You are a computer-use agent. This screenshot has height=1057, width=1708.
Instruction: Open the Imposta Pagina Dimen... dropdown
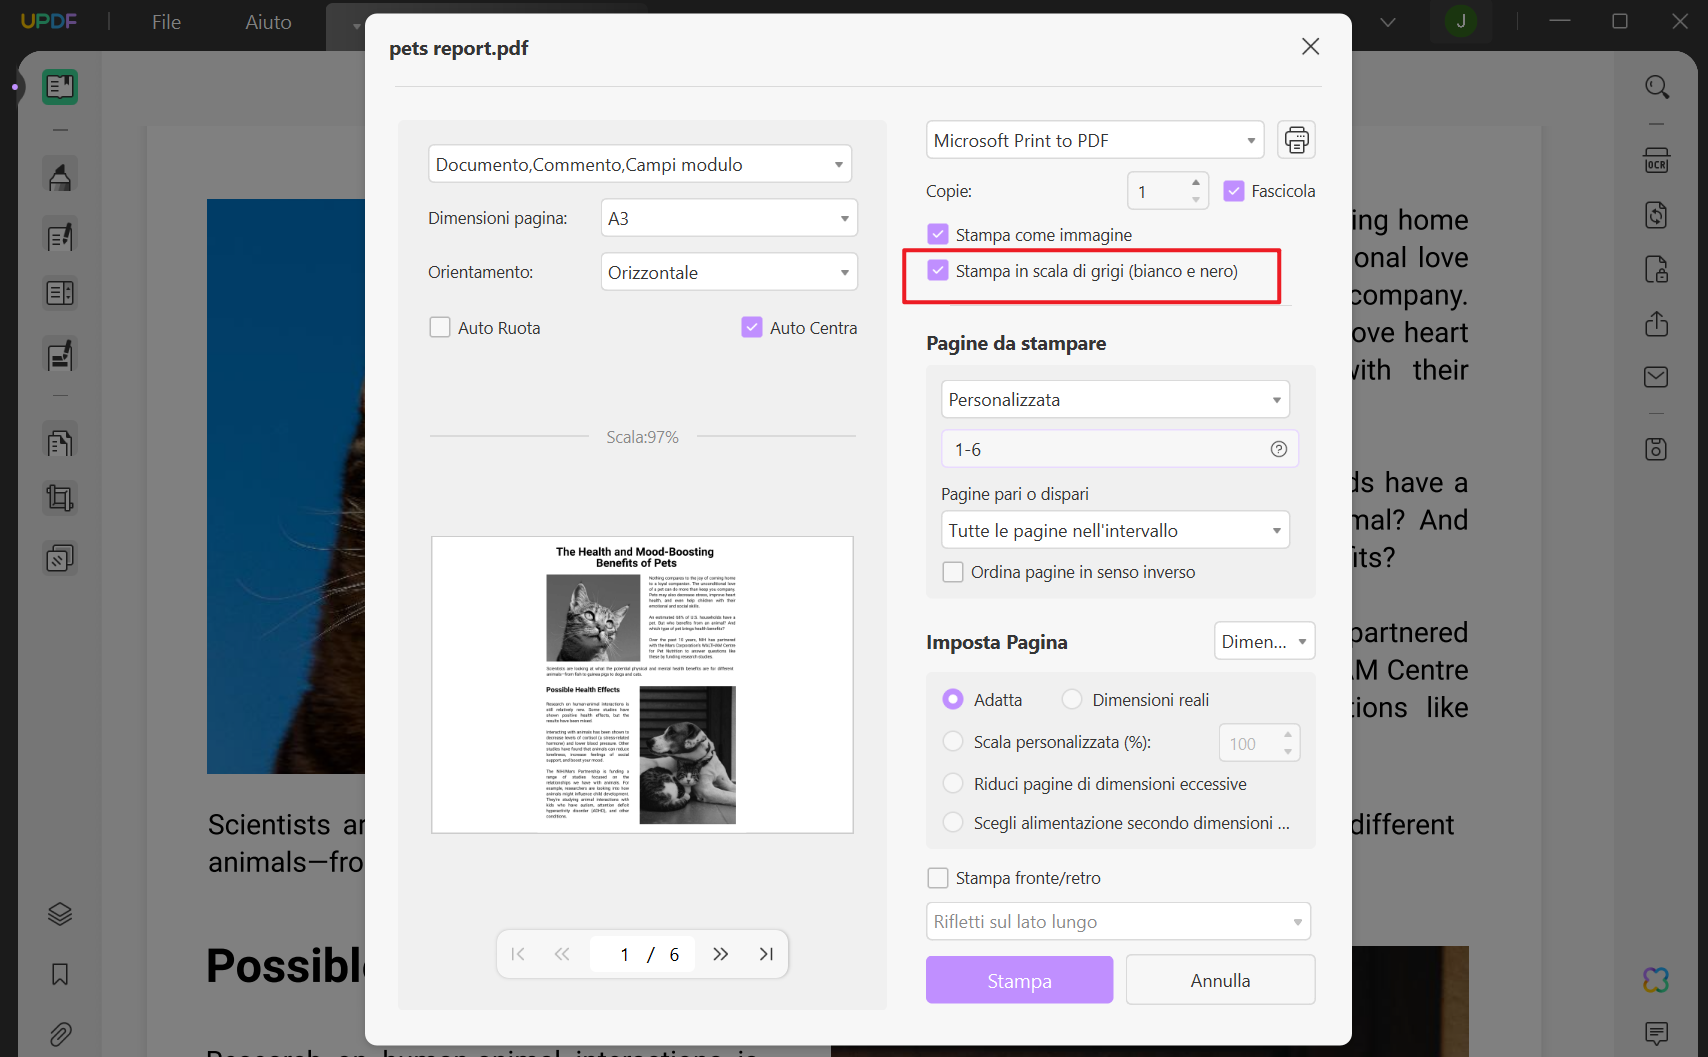pos(1264,641)
